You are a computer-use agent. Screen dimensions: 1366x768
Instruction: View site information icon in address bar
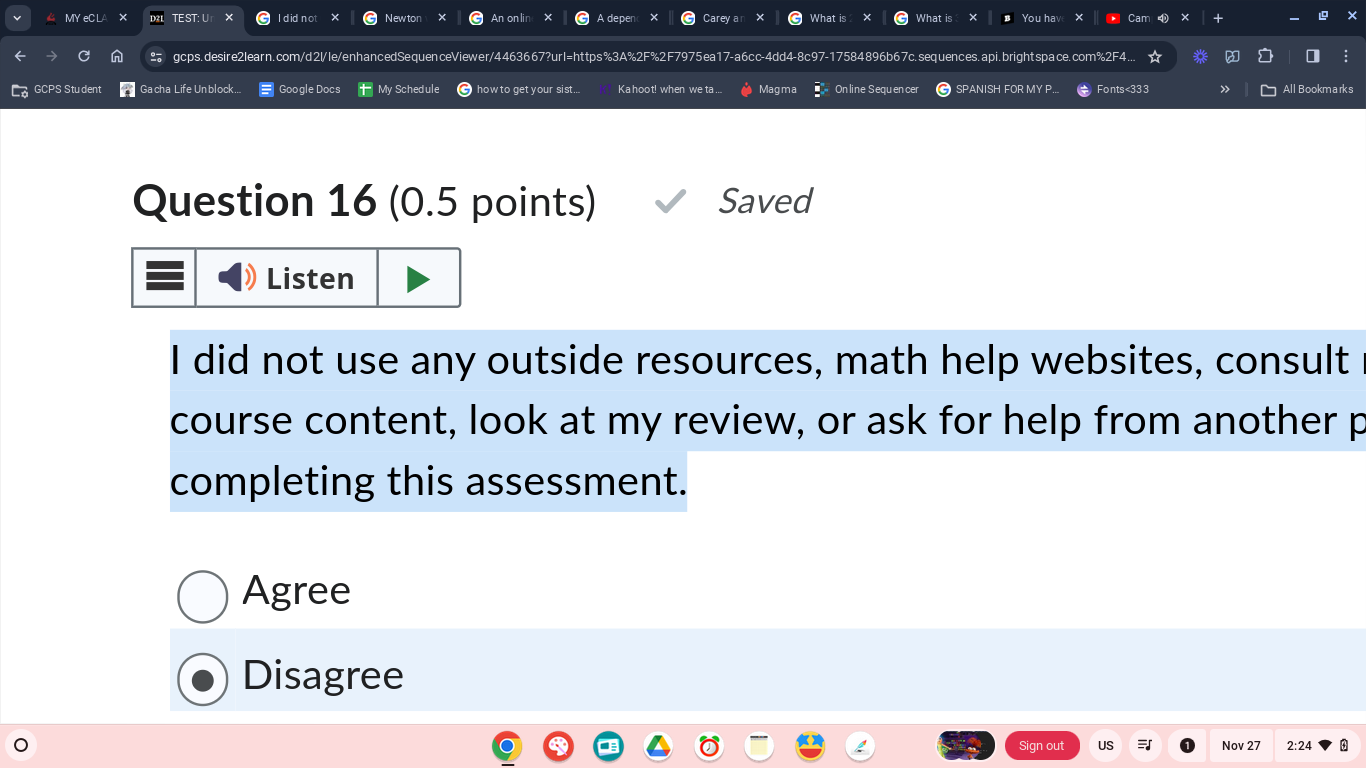(156, 57)
